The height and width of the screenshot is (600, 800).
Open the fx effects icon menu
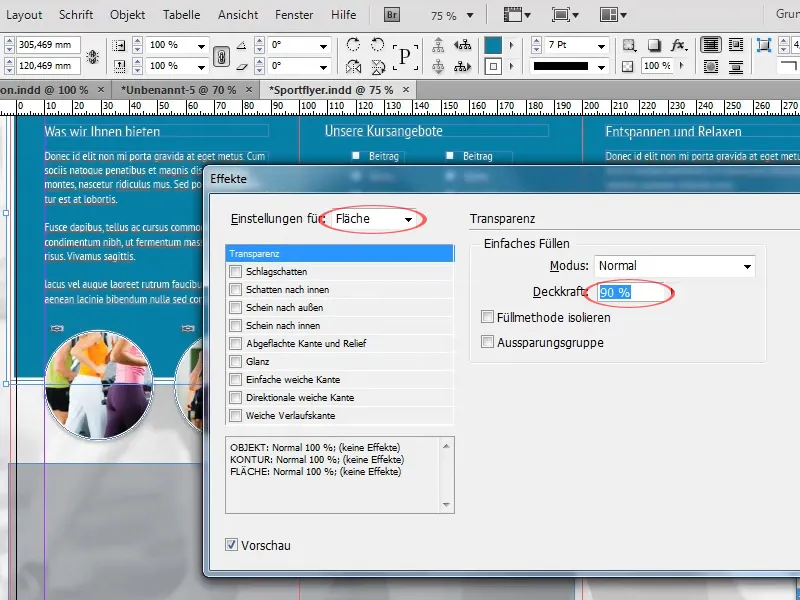(679, 45)
